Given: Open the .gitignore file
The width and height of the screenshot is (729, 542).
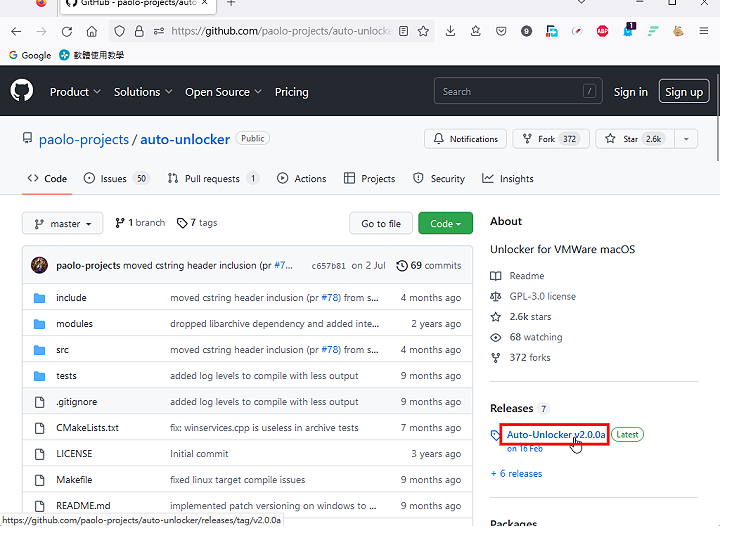Looking at the screenshot, I should pos(76,402).
